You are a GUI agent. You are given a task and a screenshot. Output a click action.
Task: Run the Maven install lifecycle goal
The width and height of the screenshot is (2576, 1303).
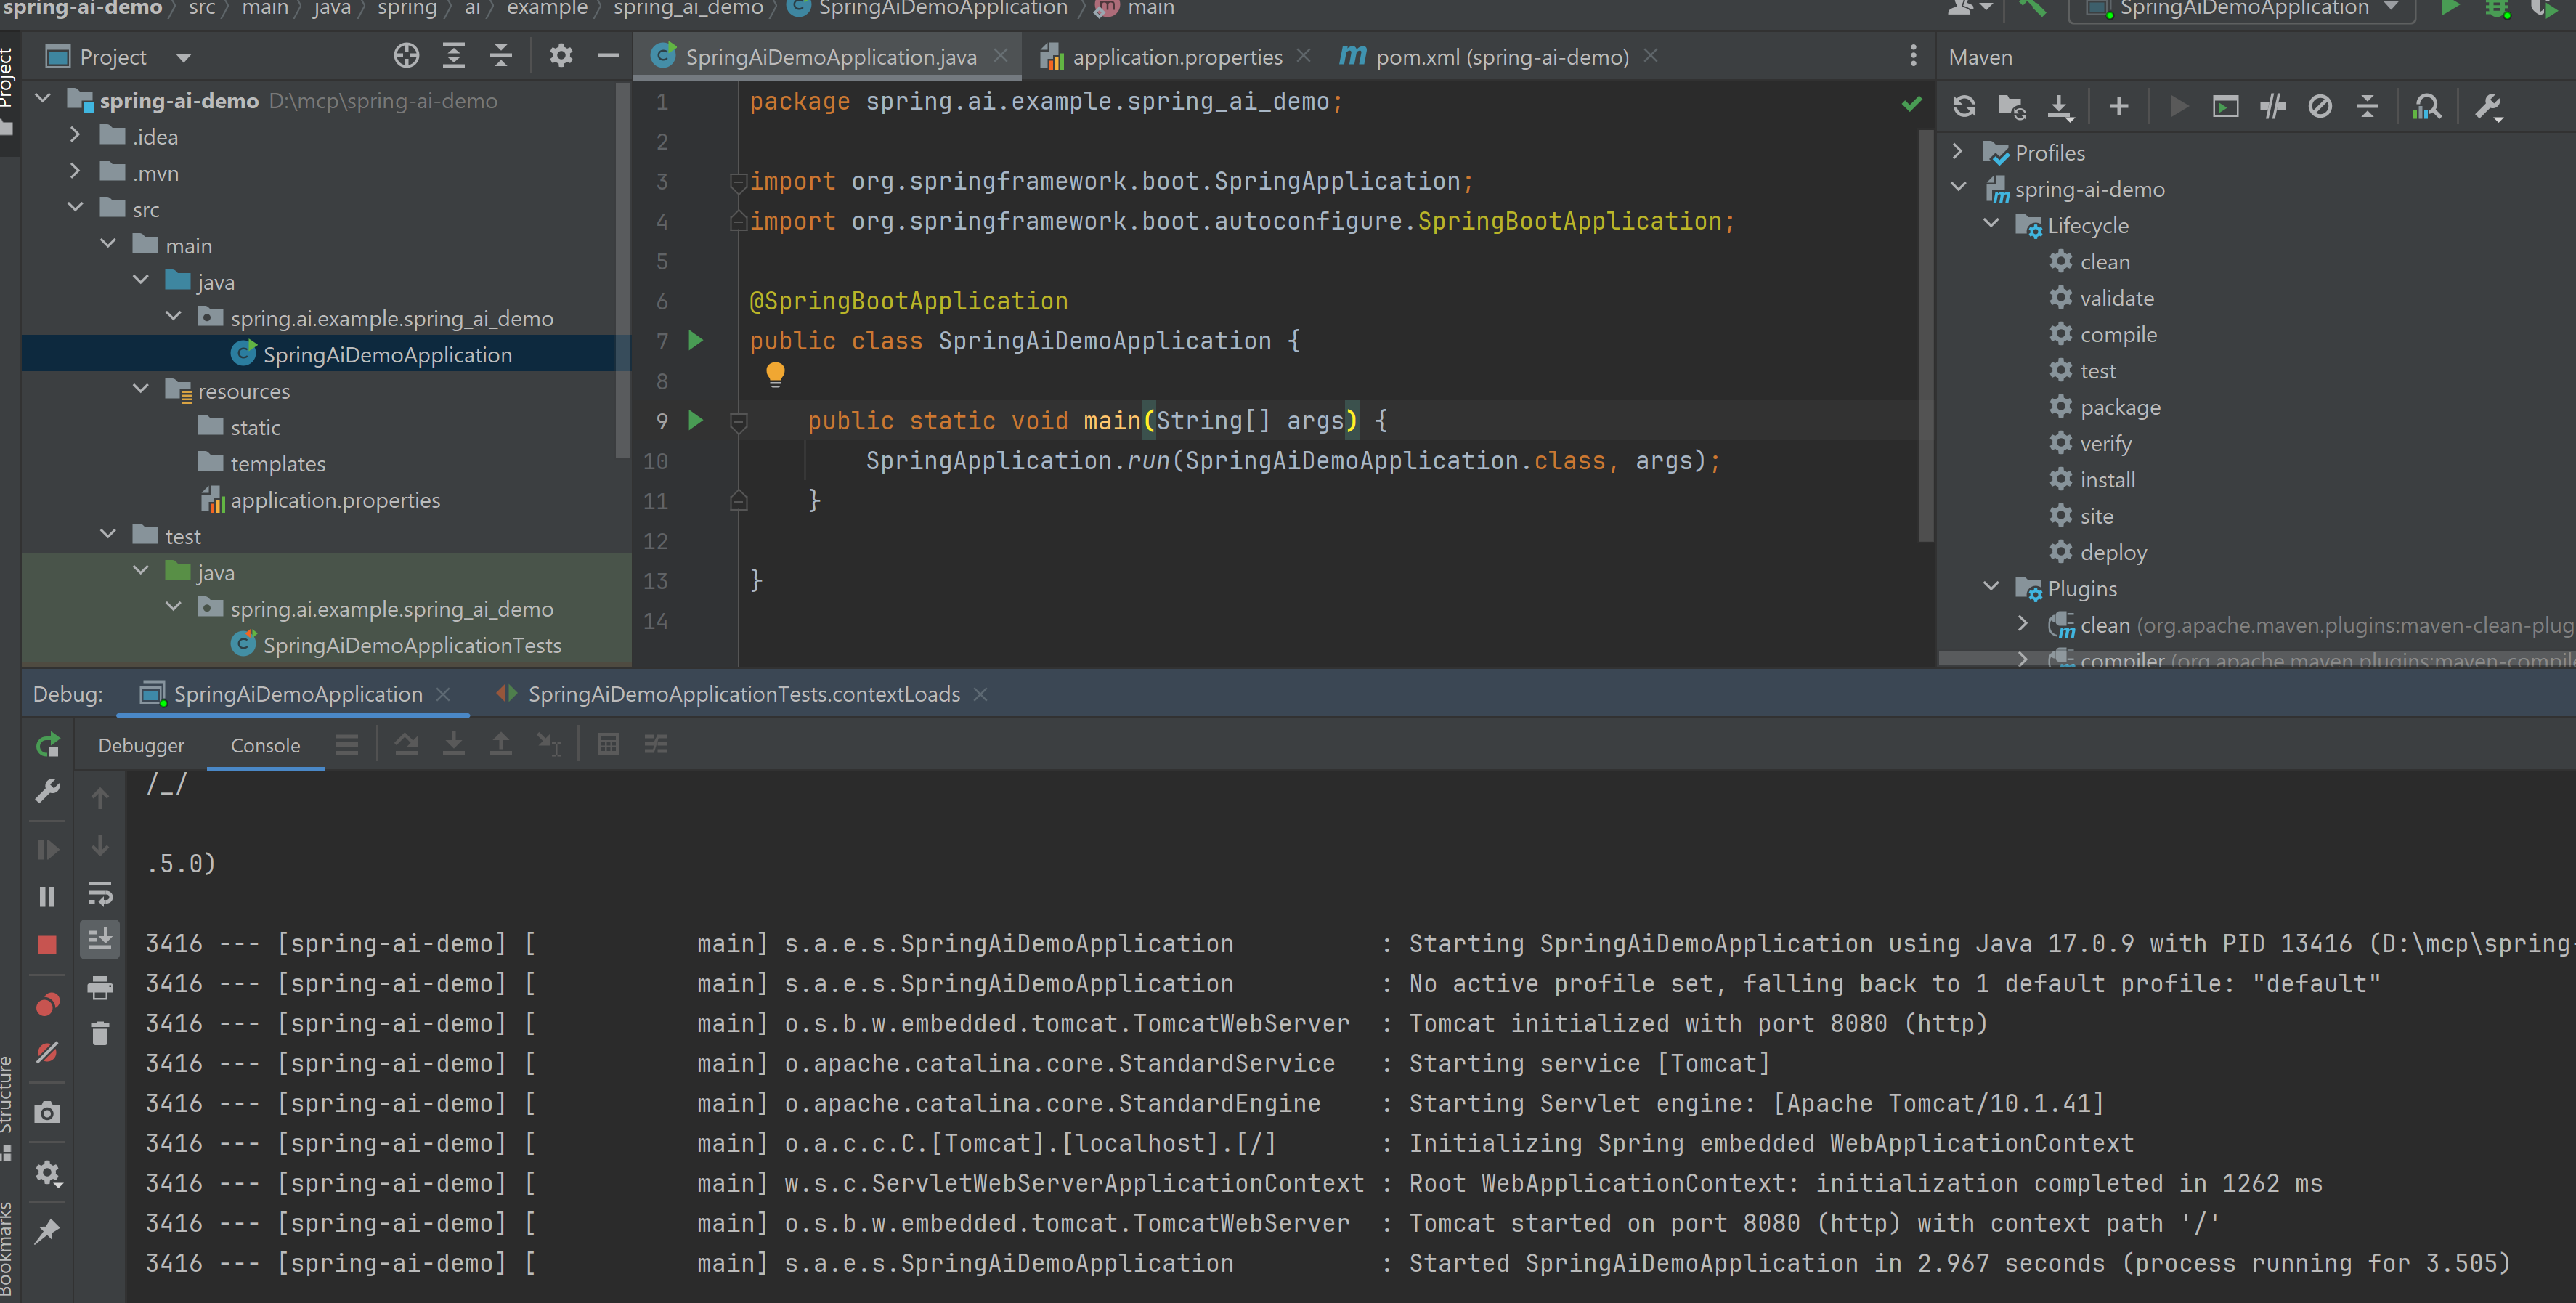click(x=2107, y=479)
